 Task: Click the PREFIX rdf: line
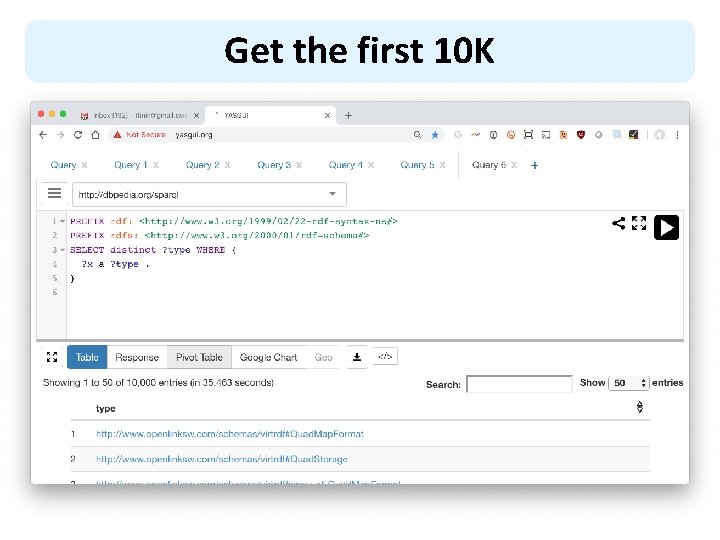coord(233,221)
